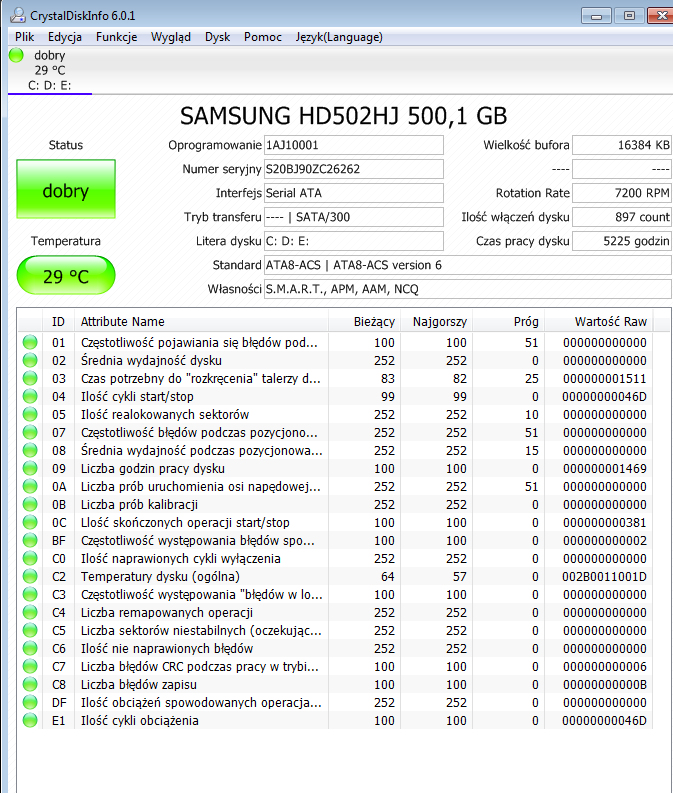Click raw value 000000001511
The width and height of the screenshot is (673, 793).
click(x=605, y=378)
